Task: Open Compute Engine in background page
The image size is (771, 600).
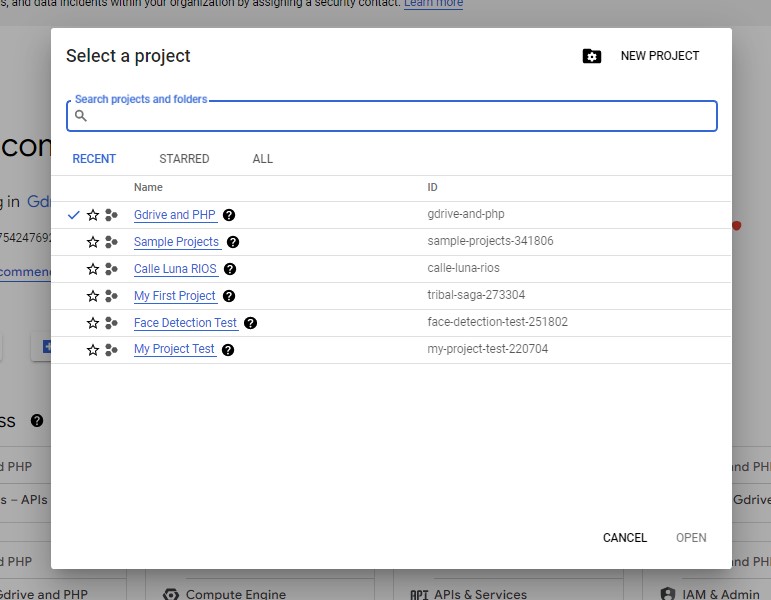Action: point(236,594)
